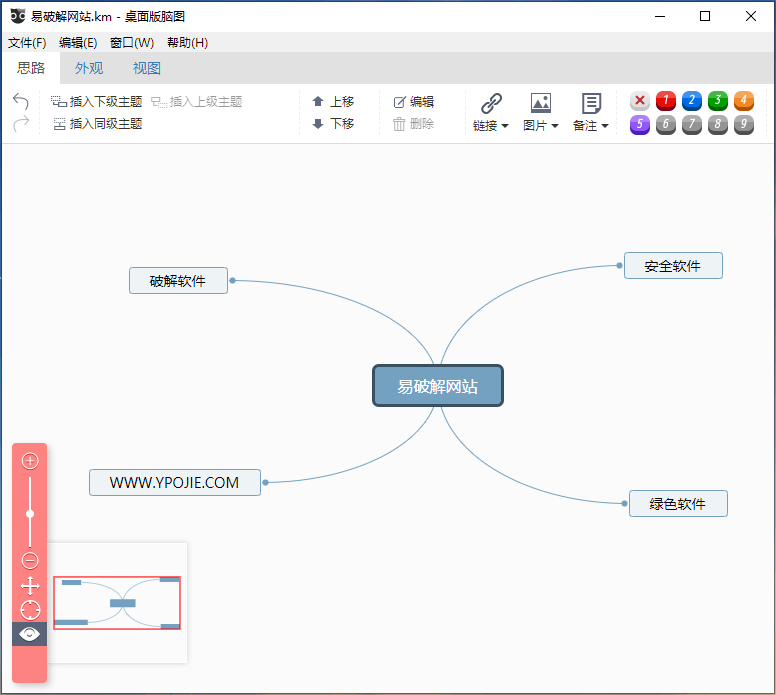Select the 绿色软件 node
The width and height of the screenshot is (776, 695).
[678, 504]
